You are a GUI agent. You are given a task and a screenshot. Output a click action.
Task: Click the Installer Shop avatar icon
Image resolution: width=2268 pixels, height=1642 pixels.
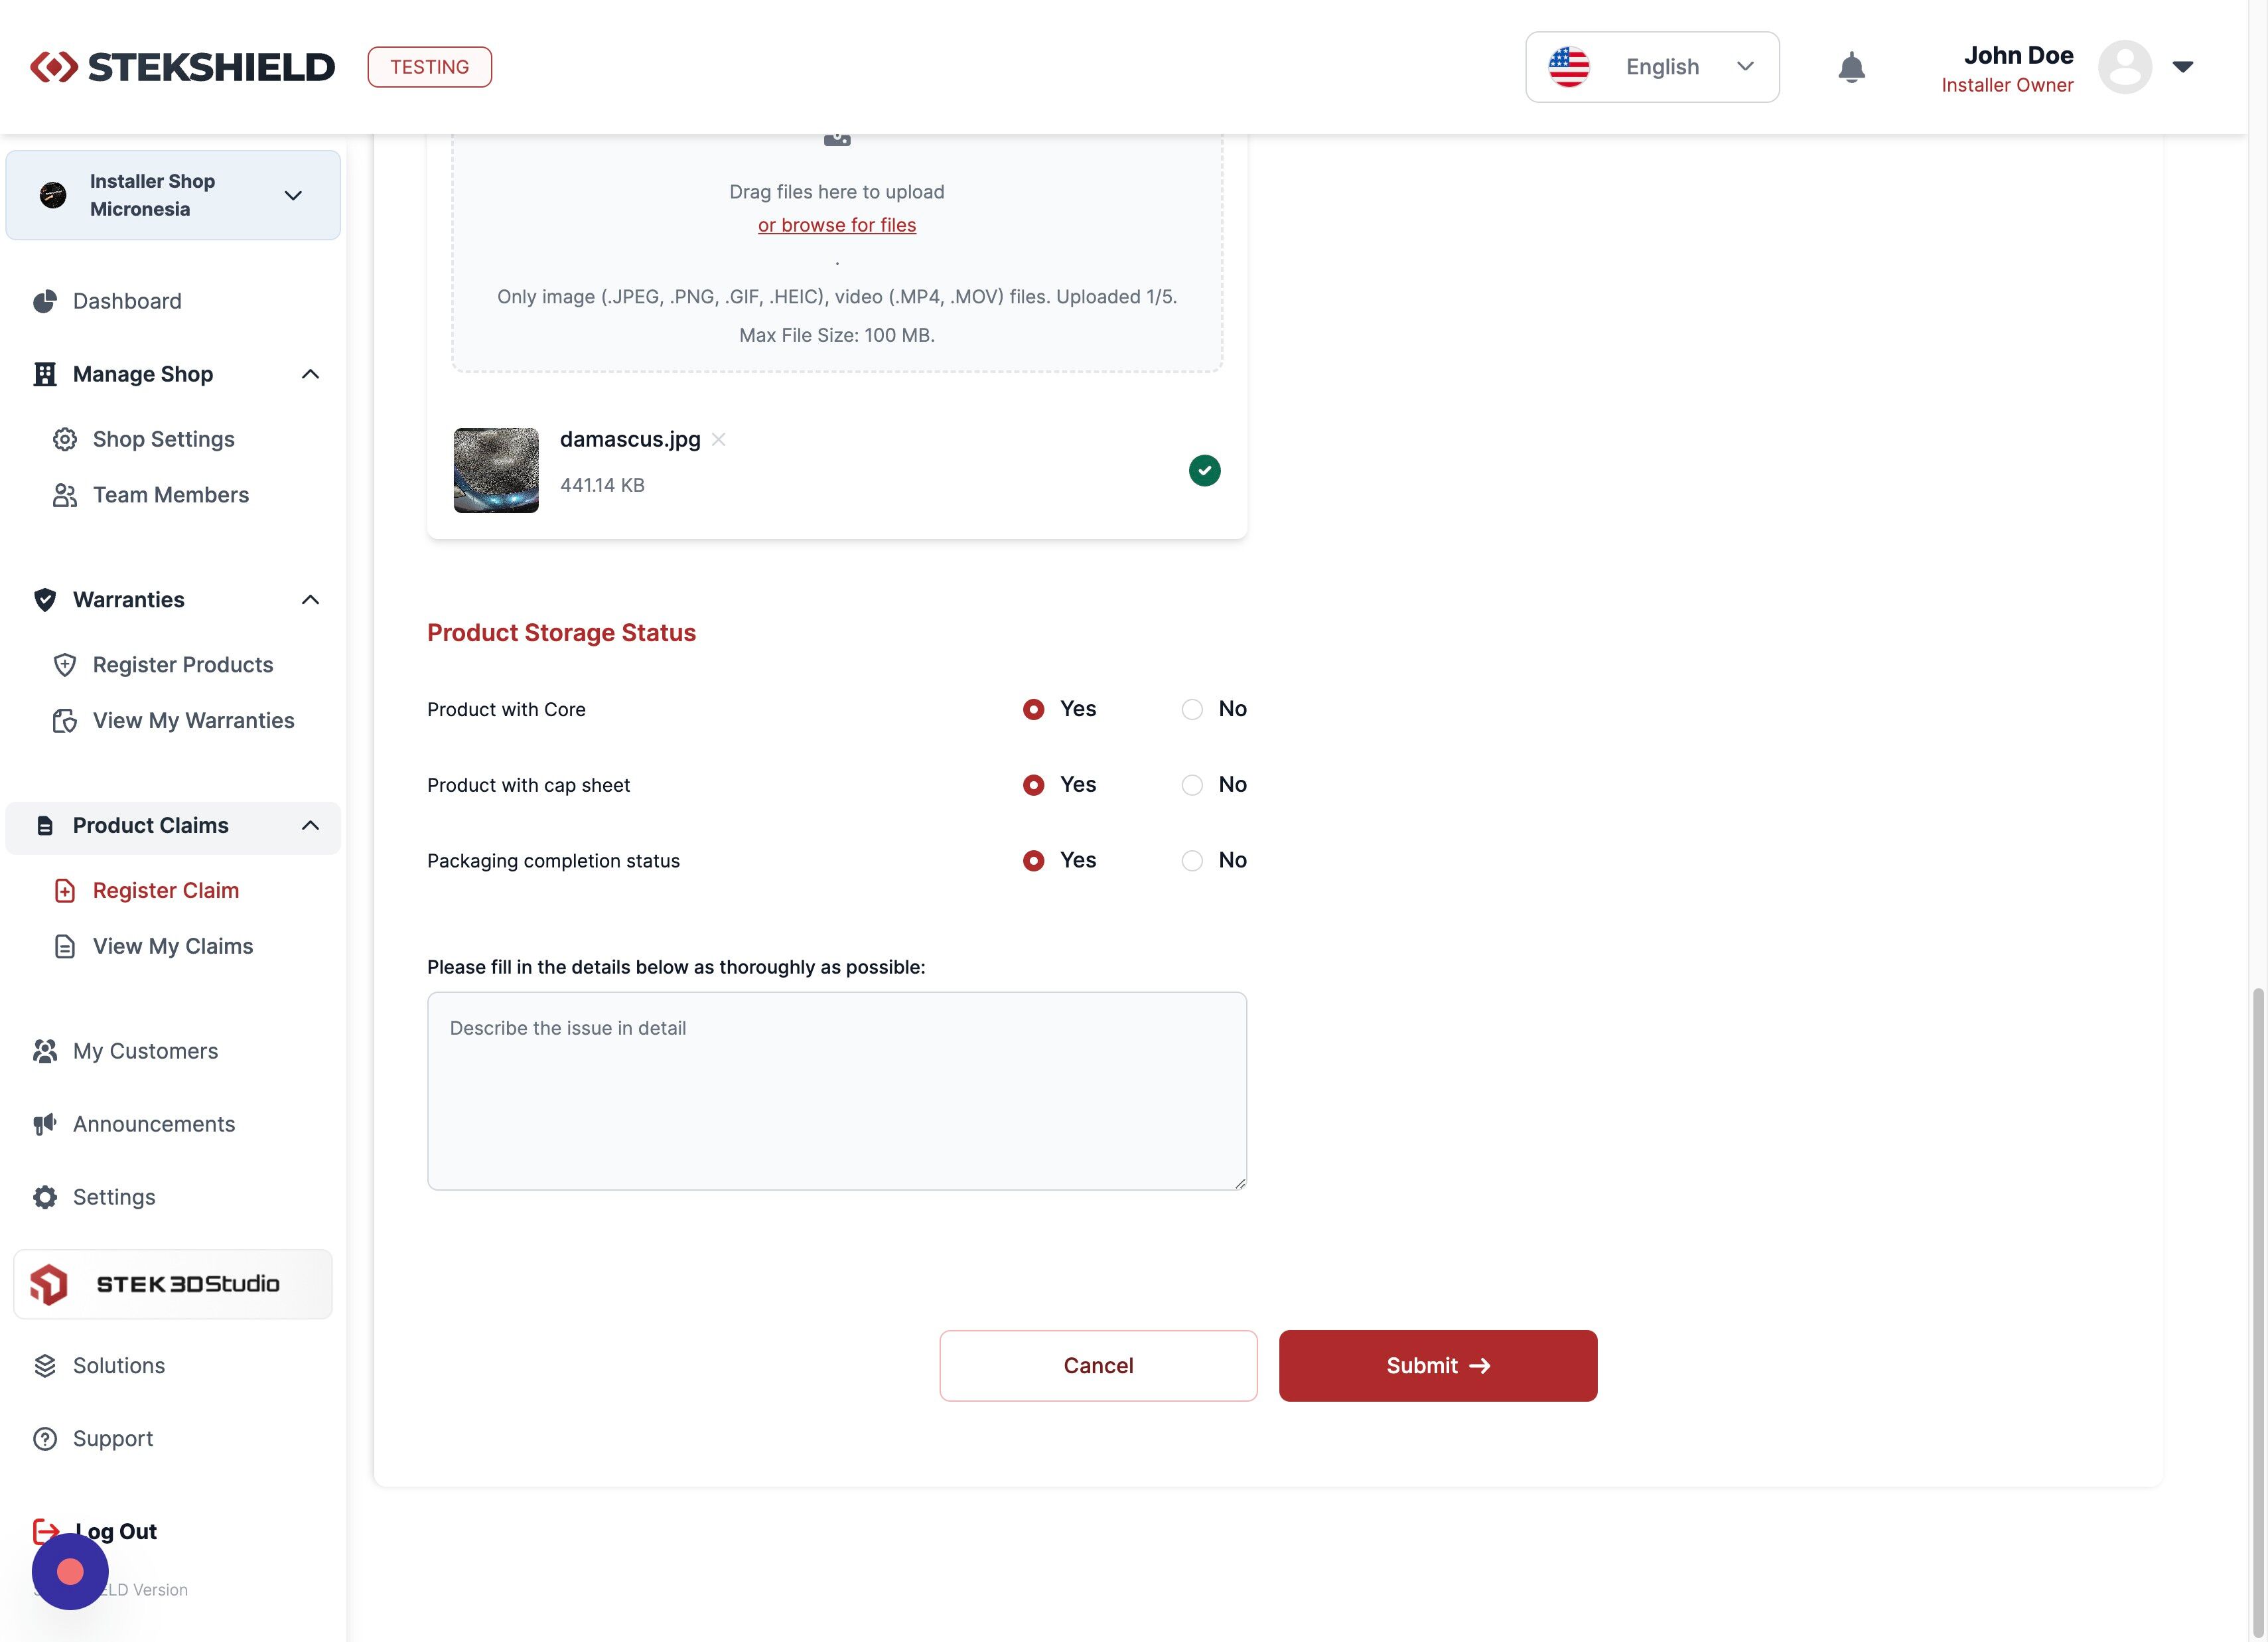point(53,195)
